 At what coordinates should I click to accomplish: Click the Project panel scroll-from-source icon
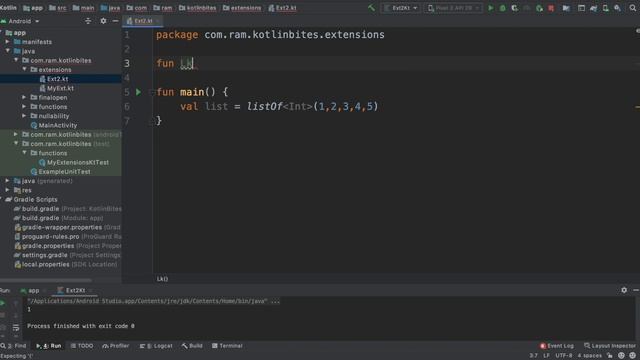point(88,21)
